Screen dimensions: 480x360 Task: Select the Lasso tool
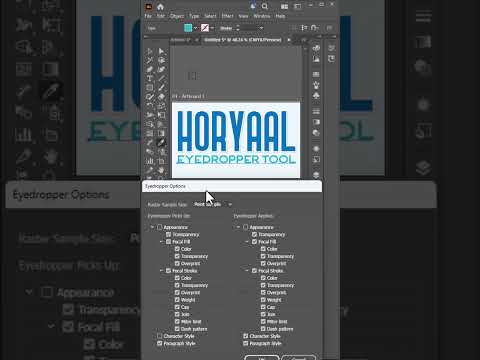click(161, 60)
